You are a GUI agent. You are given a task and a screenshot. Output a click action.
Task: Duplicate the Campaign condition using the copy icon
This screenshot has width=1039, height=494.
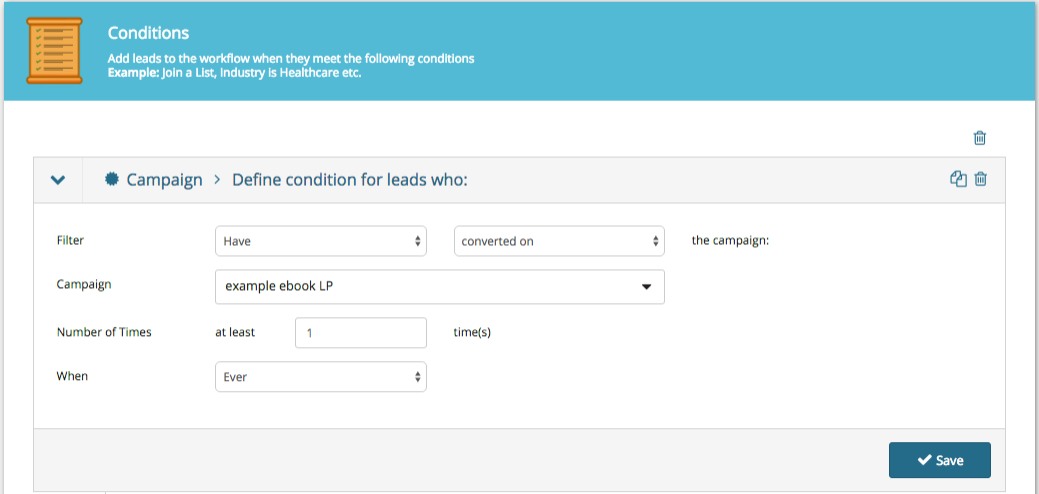958,179
